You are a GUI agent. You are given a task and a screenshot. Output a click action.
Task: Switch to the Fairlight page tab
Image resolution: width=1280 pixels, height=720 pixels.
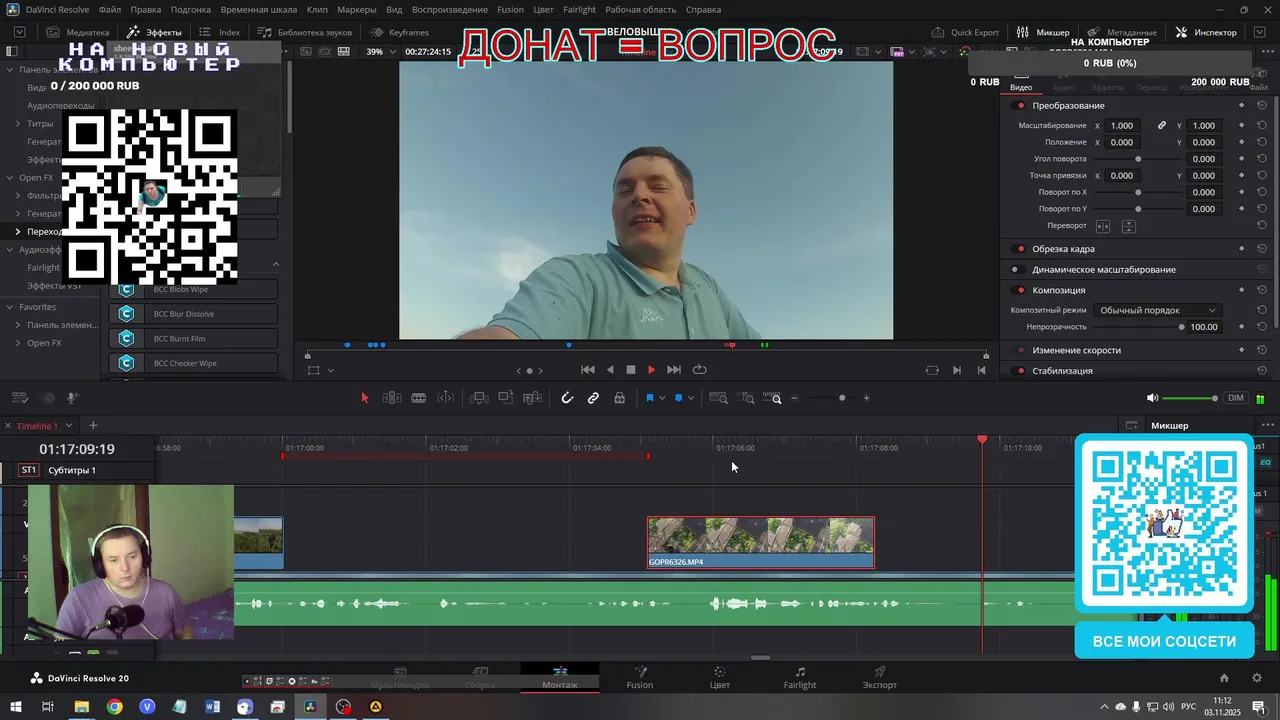(800, 677)
